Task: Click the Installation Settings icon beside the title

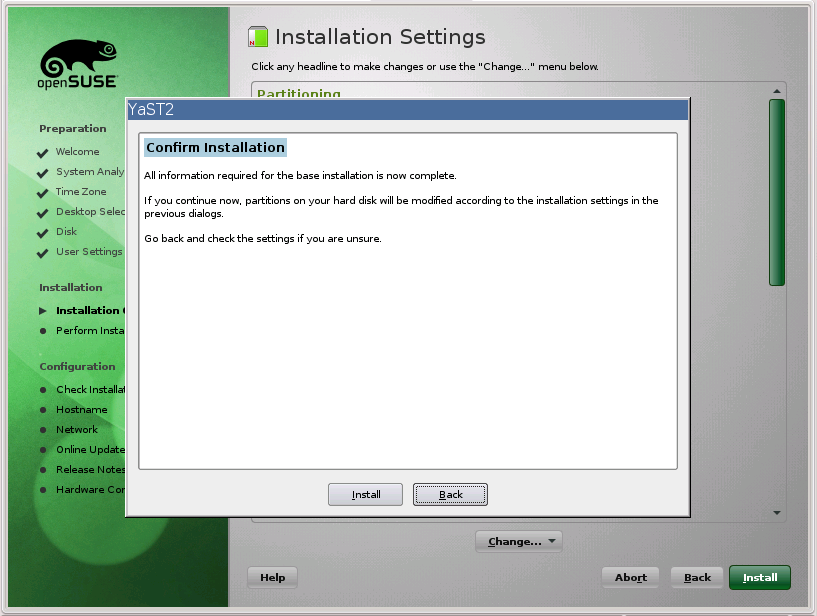Action: [x=258, y=37]
